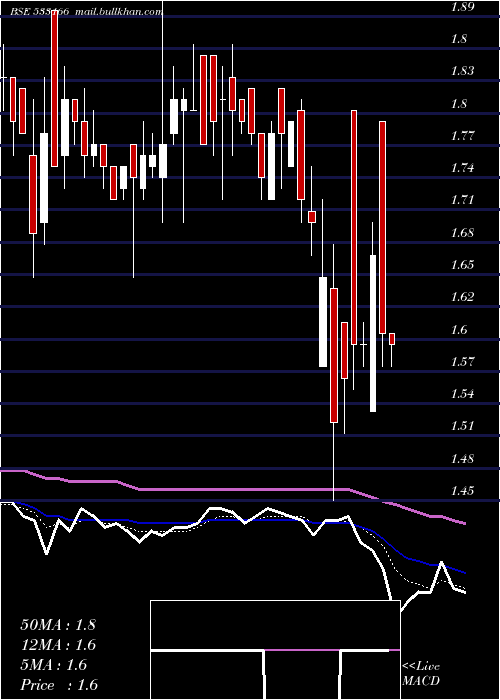Click the 1.77 price axis label
500x700 pixels.
coord(462,135)
